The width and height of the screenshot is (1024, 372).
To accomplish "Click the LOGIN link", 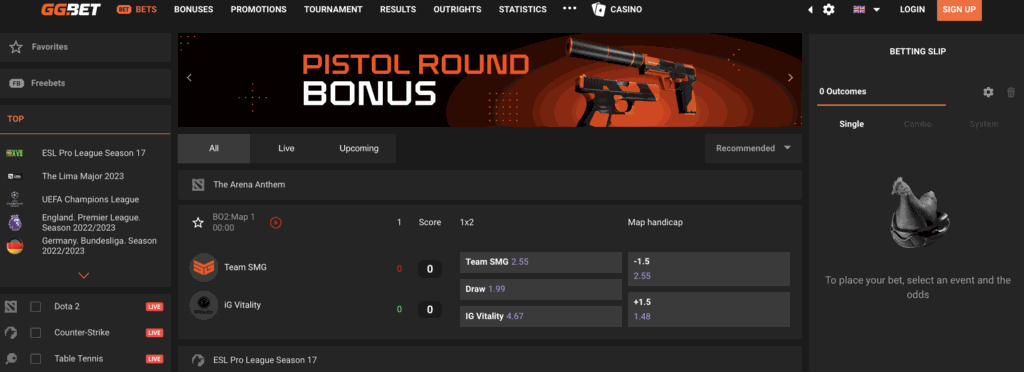I will click(x=912, y=10).
